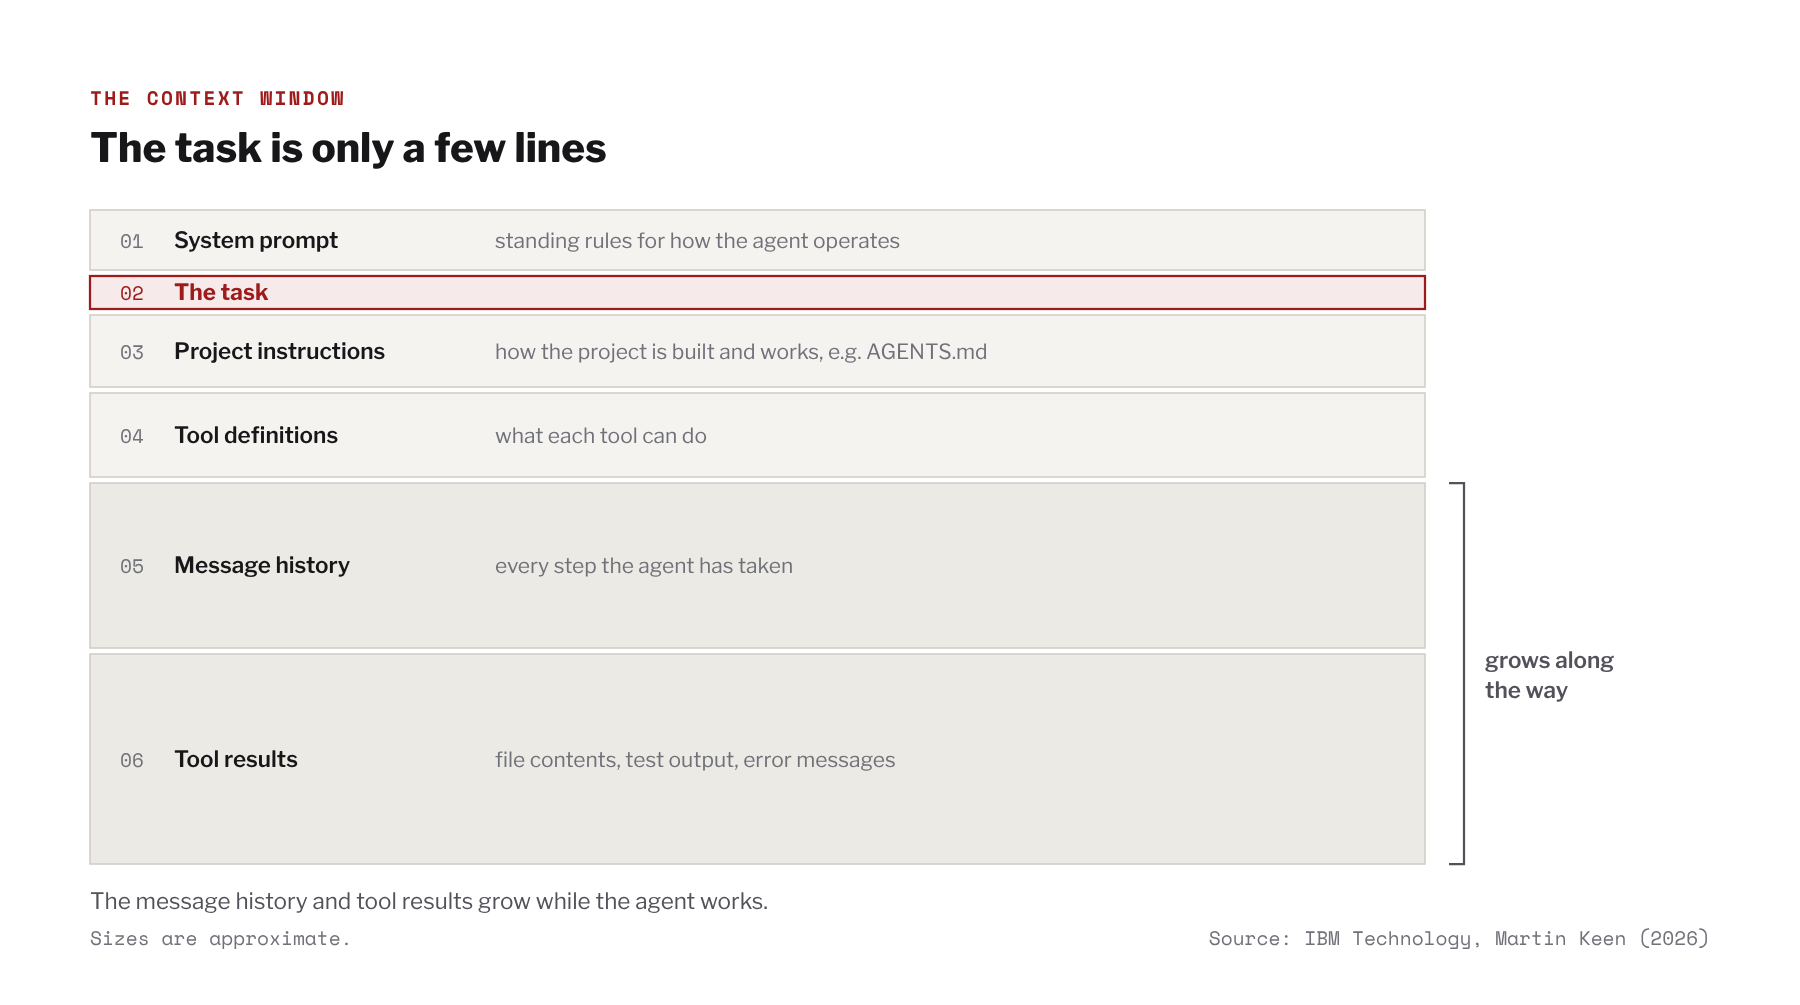The height and width of the screenshot is (1005, 1800).
Task: Click the number '01' in the first row
Action: click(x=132, y=241)
